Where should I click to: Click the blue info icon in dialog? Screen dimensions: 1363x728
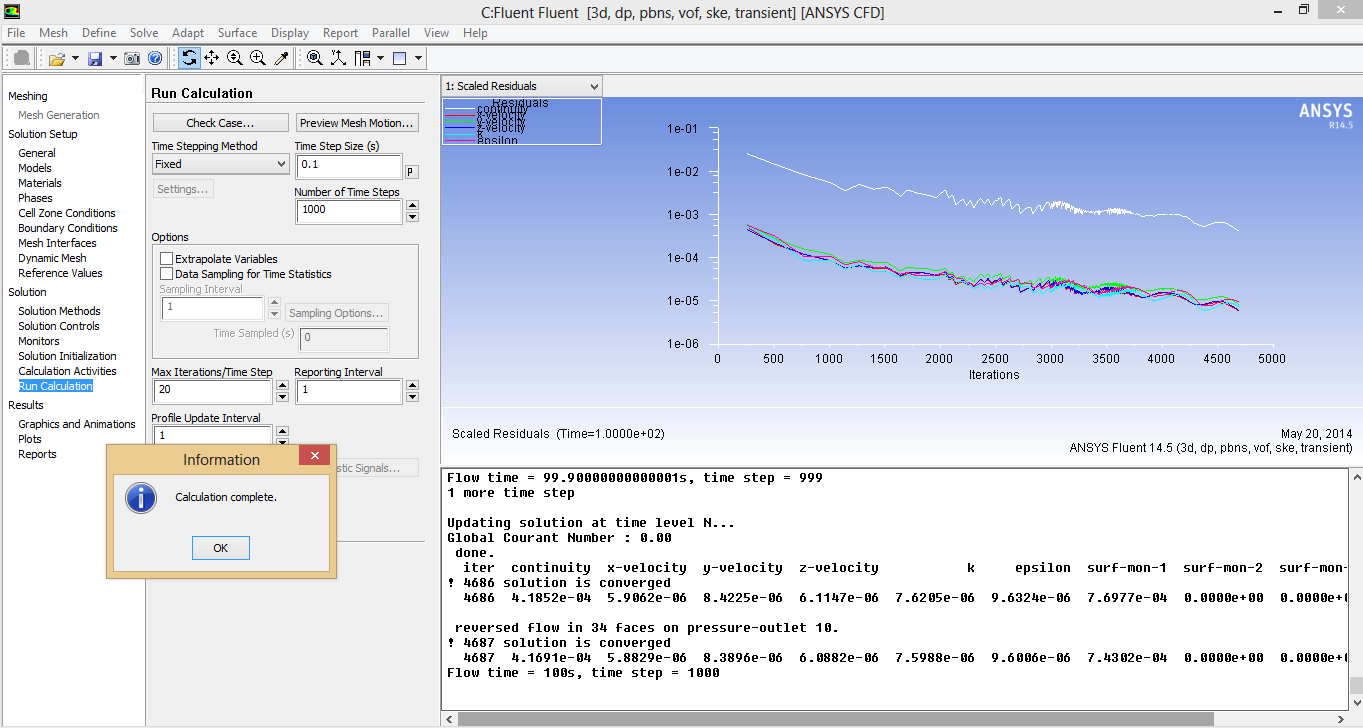tap(141, 497)
